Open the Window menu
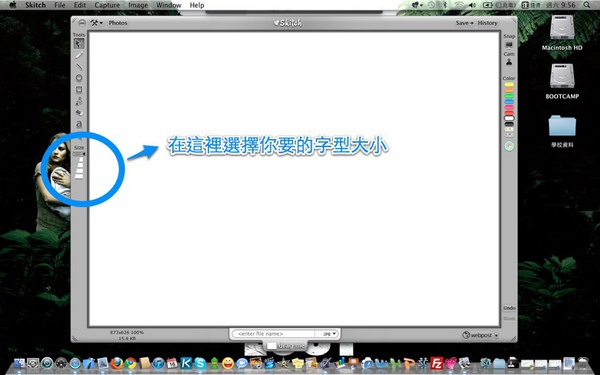600x375 pixels. click(x=169, y=5)
